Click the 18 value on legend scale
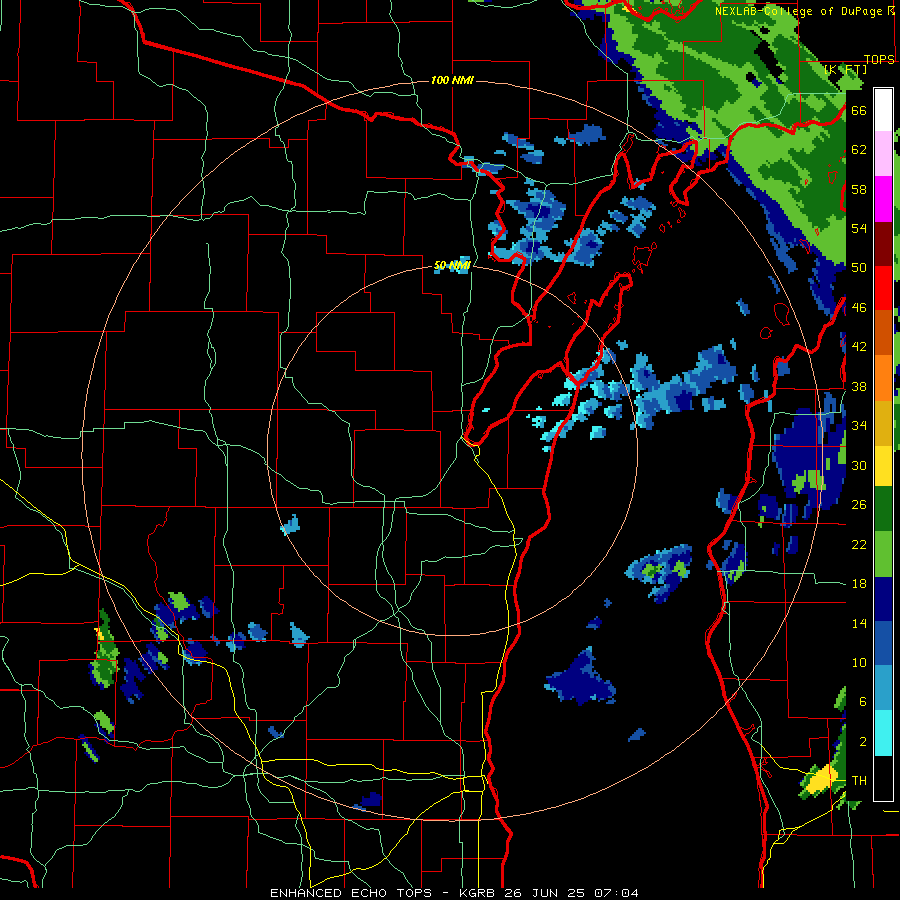900x900 pixels. click(x=859, y=584)
